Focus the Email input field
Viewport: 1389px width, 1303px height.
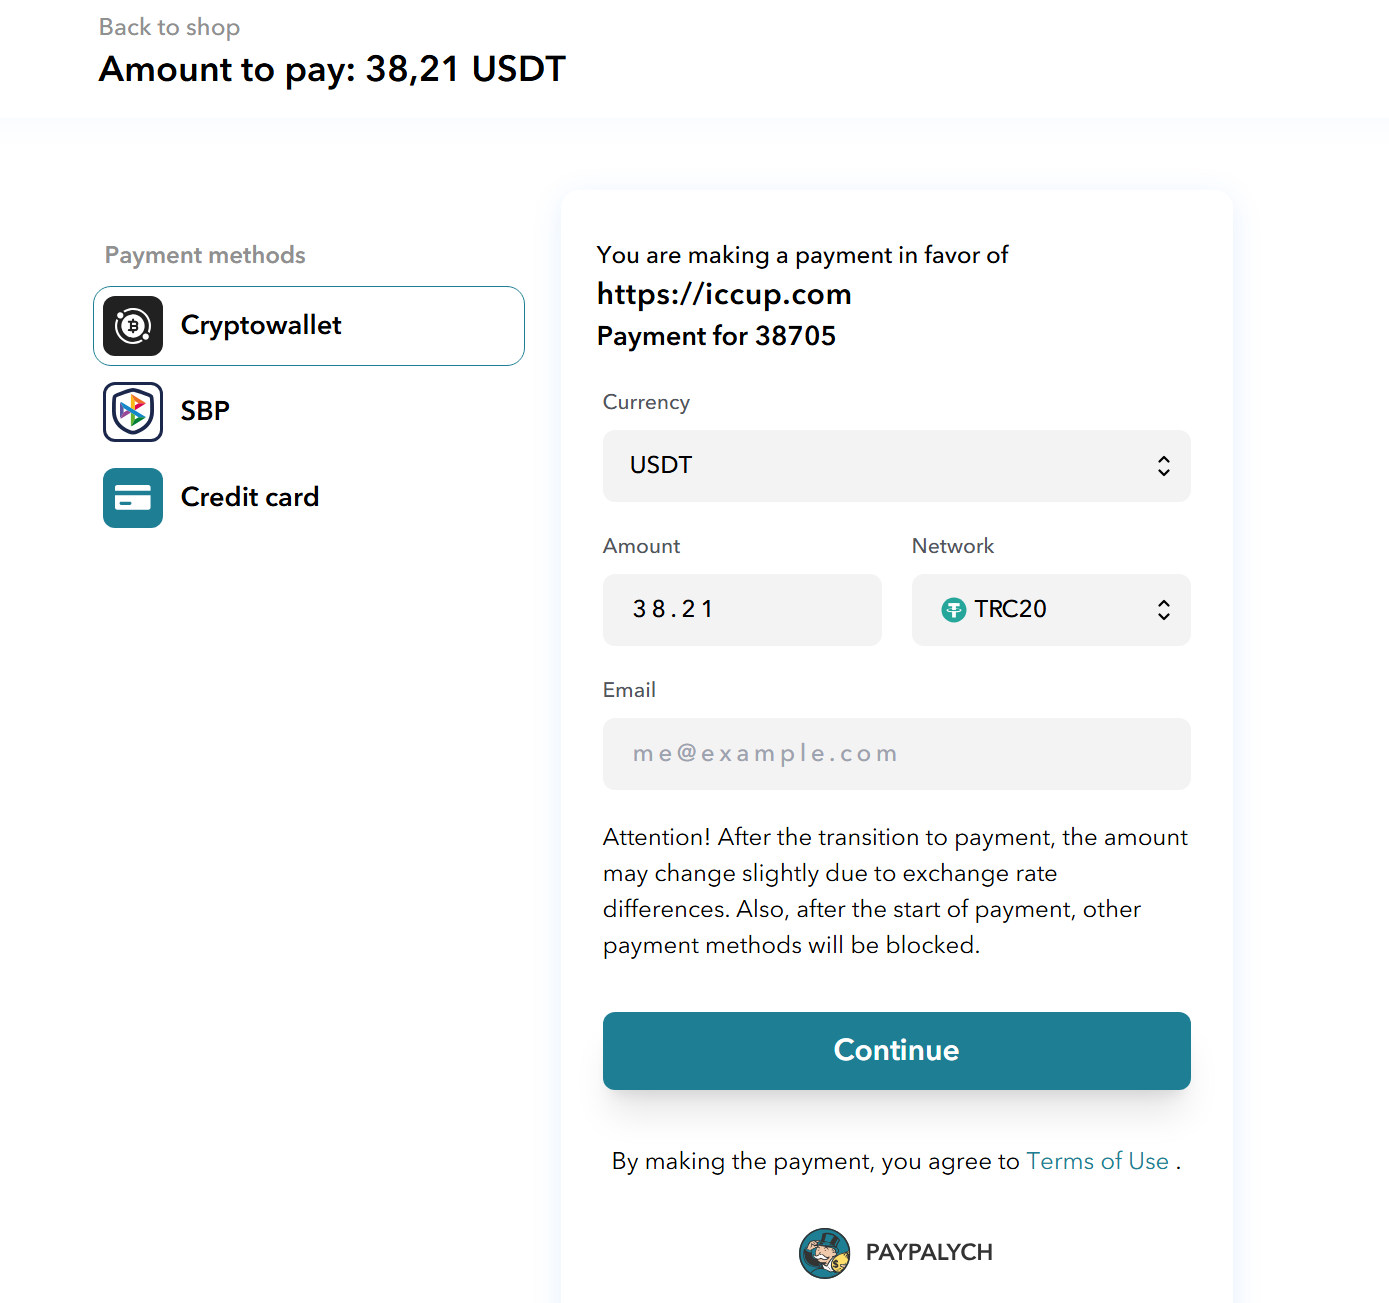tap(896, 754)
